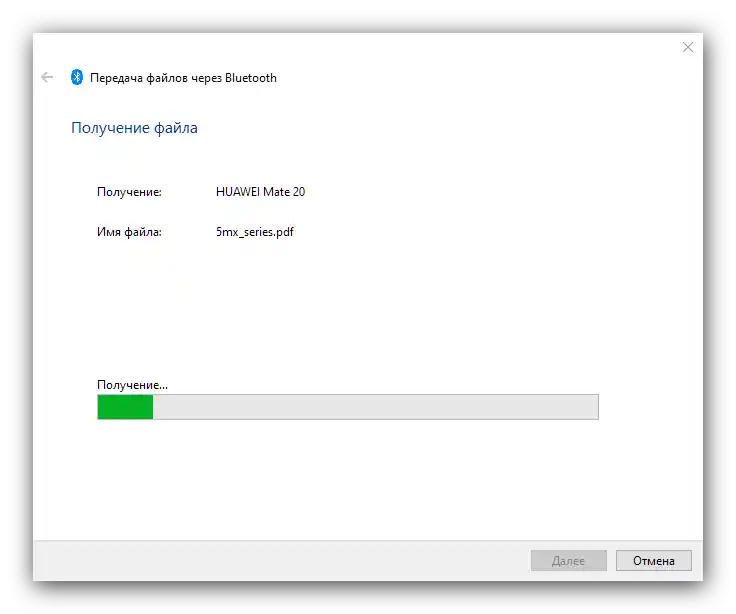This screenshot has width=736, height=614.
Task: Click the green file receiving progress bar
Action: coord(348,407)
